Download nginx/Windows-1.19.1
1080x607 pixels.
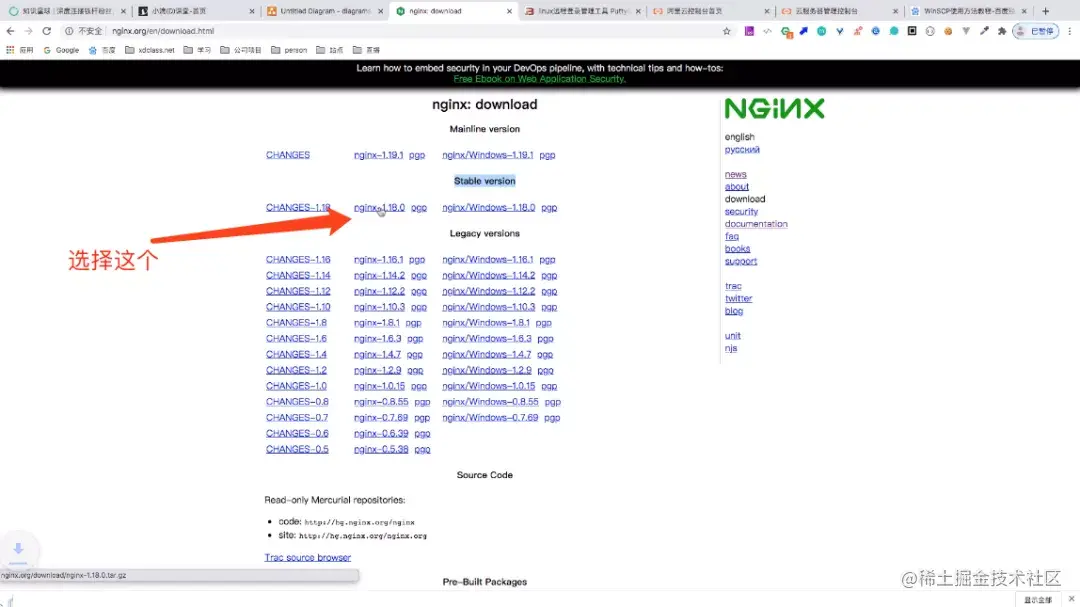(488, 155)
